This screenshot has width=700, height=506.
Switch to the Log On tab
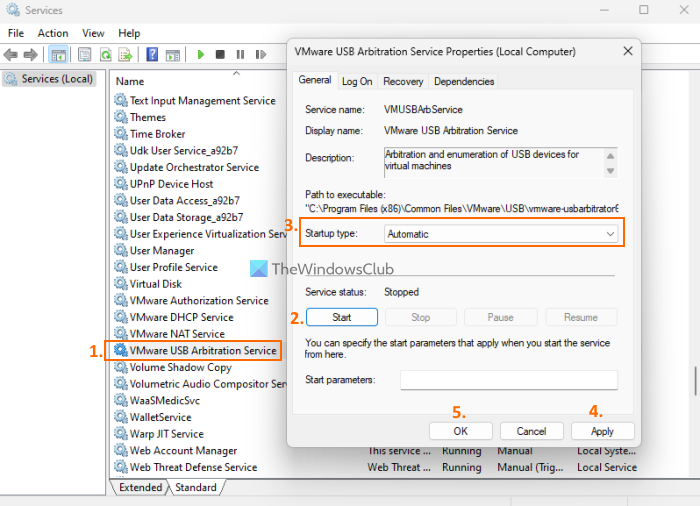point(357,81)
